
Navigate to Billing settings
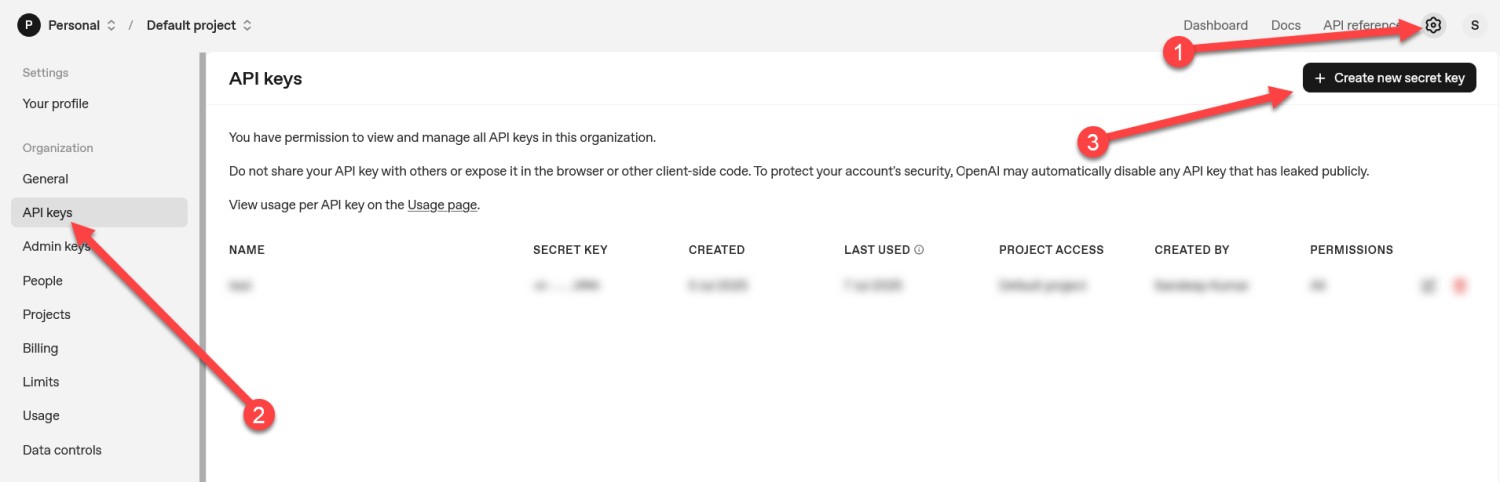pyautogui.click(x=41, y=348)
